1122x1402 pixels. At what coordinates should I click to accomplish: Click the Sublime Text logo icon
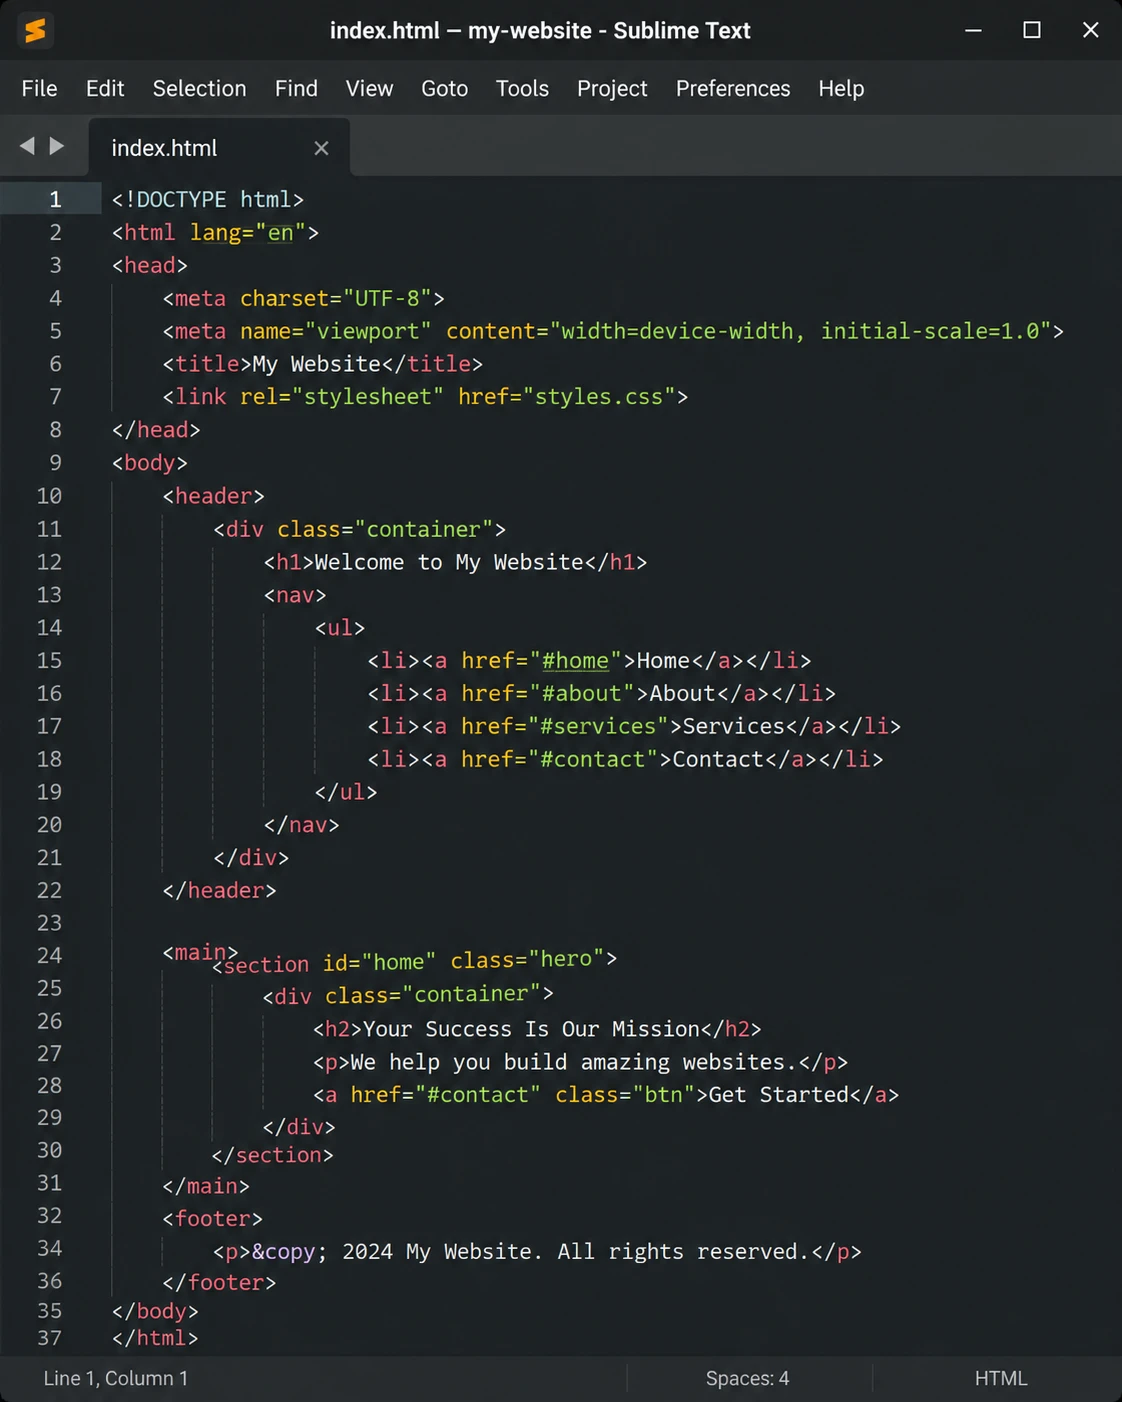35,31
